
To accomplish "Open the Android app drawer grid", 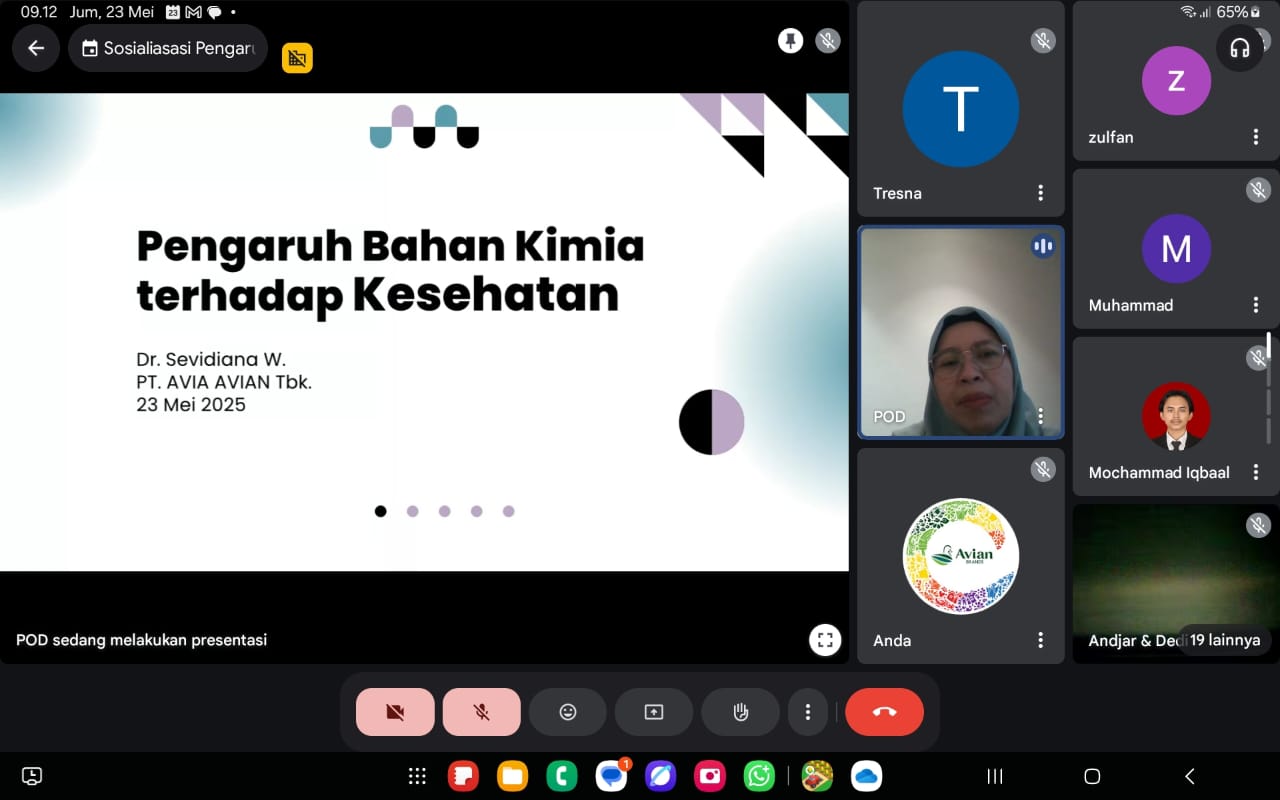I will 417,776.
